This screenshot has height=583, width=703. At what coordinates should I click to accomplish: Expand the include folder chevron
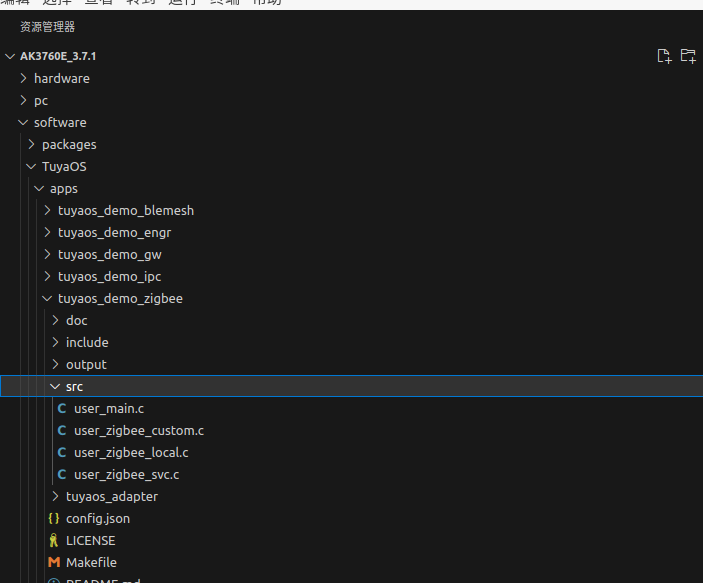[x=56, y=342]
